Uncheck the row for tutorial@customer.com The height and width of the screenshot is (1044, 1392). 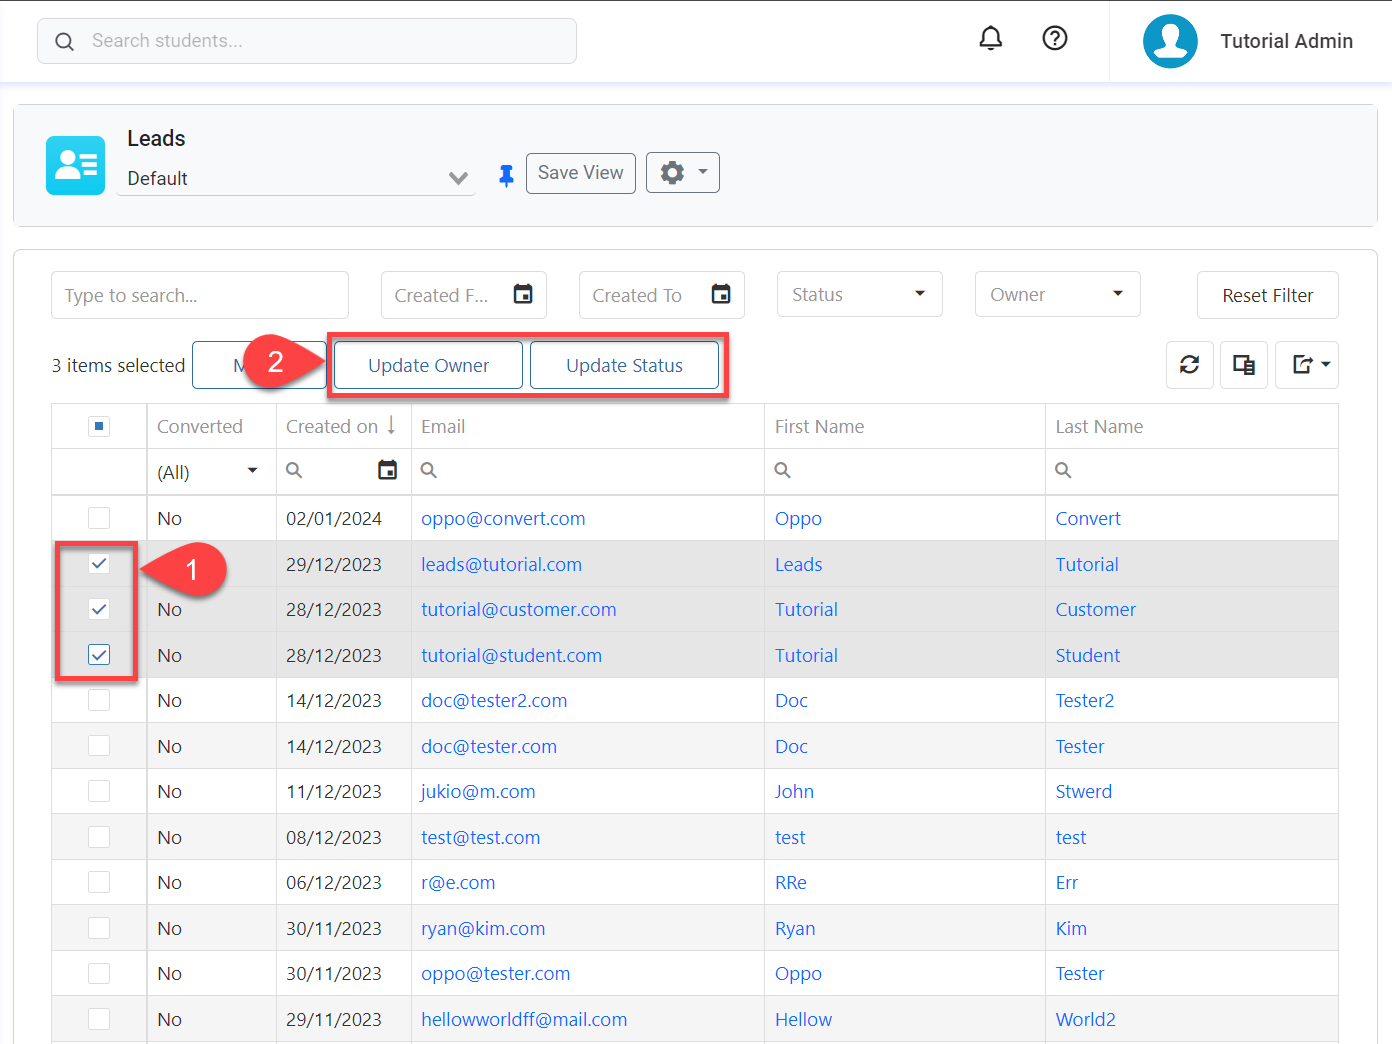coord(99,609)
